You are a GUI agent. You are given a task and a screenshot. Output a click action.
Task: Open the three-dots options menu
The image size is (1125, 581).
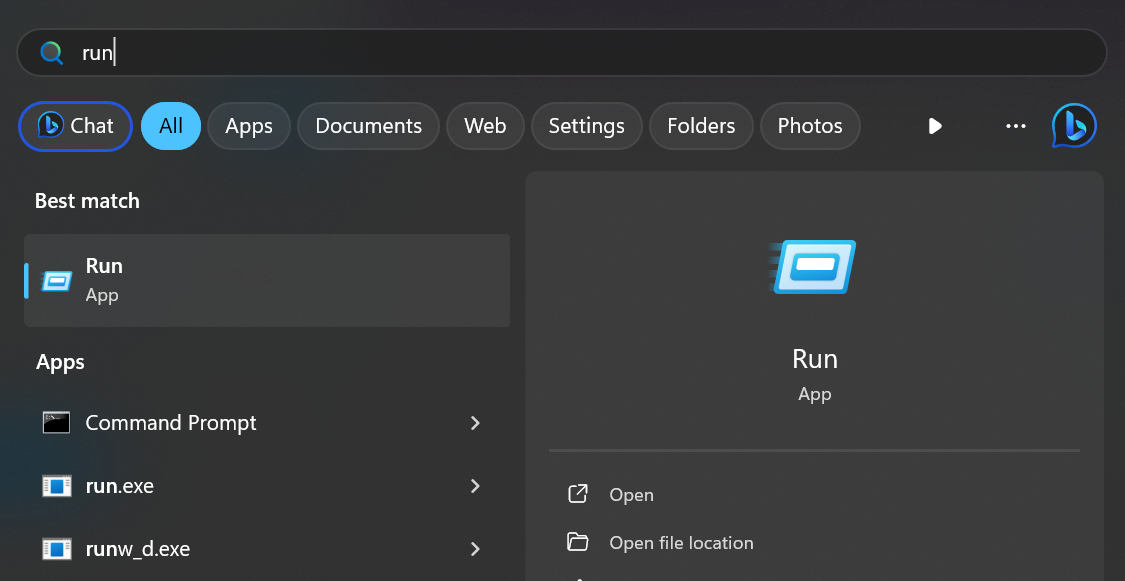1016,126
